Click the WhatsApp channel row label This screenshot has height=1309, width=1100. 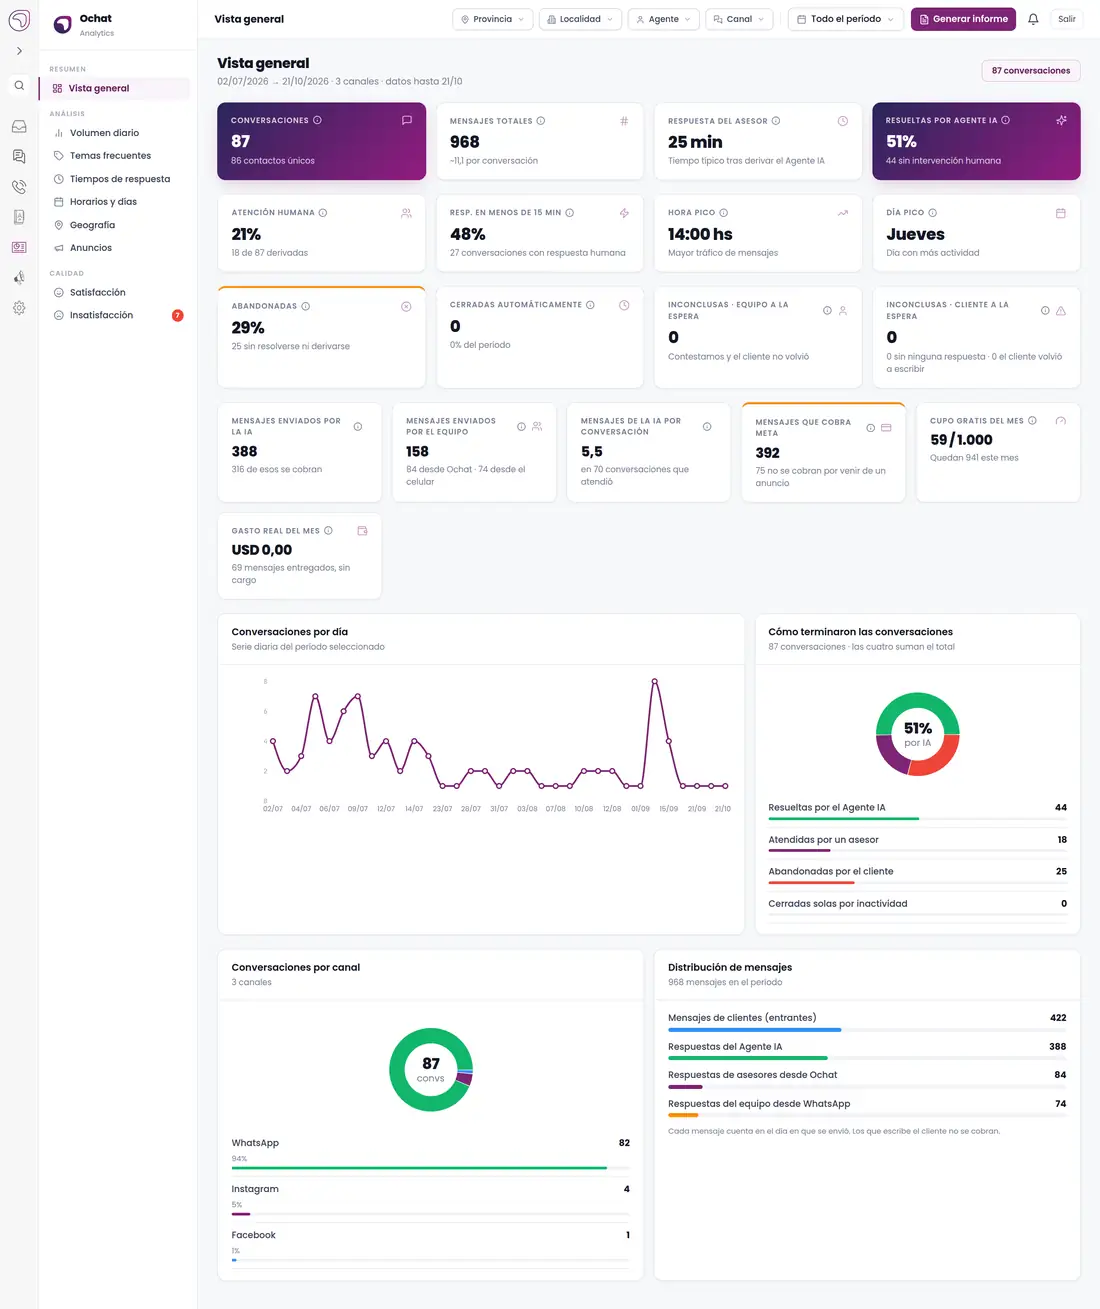pyautogui.click(x=255, y=1143)
